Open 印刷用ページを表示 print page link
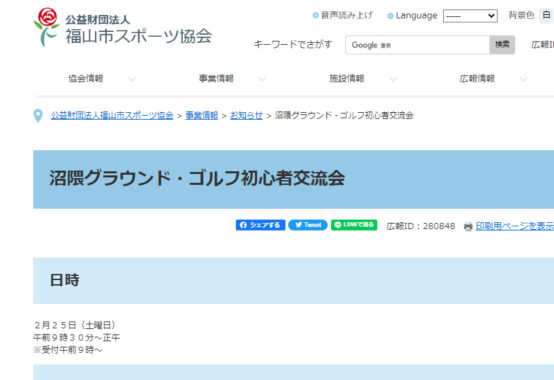 tap(515, 226)
